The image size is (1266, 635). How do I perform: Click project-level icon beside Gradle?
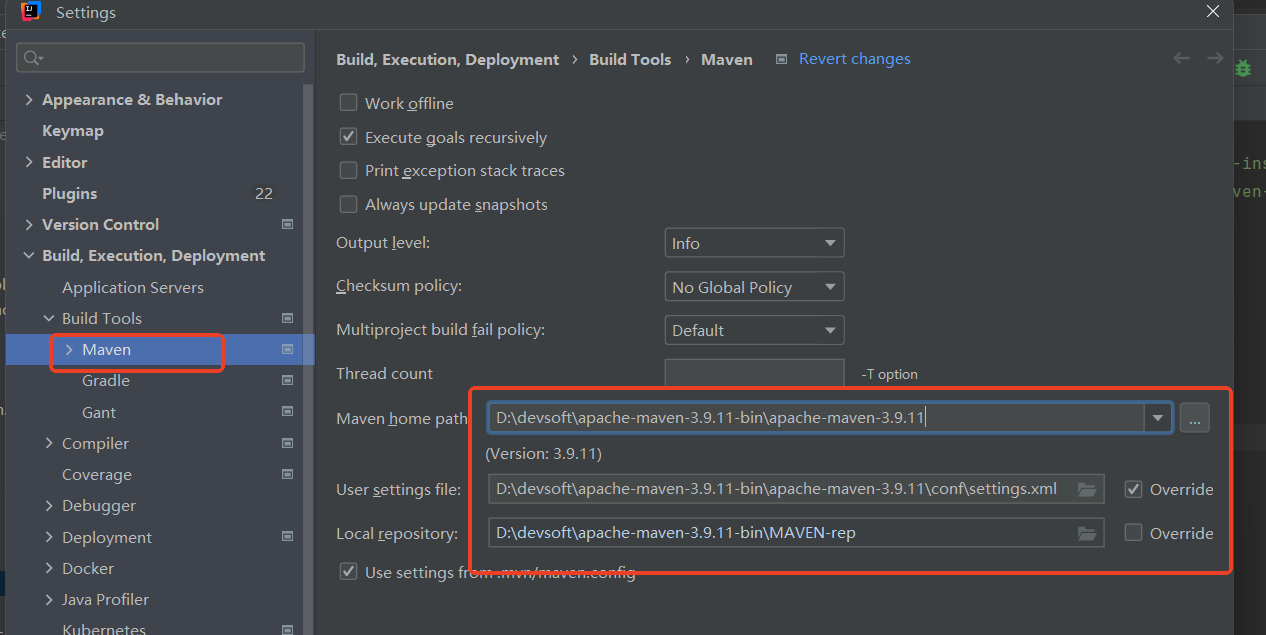(288, 380)
